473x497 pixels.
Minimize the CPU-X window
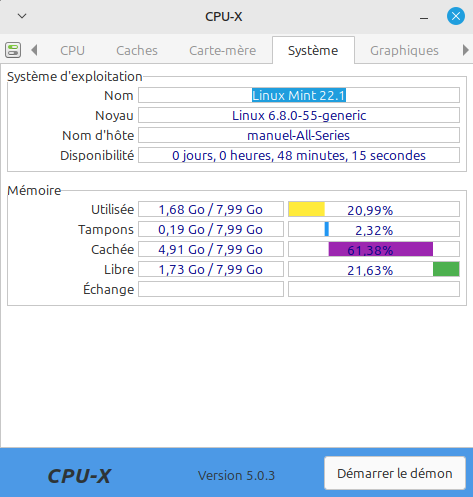pos(424,17)
